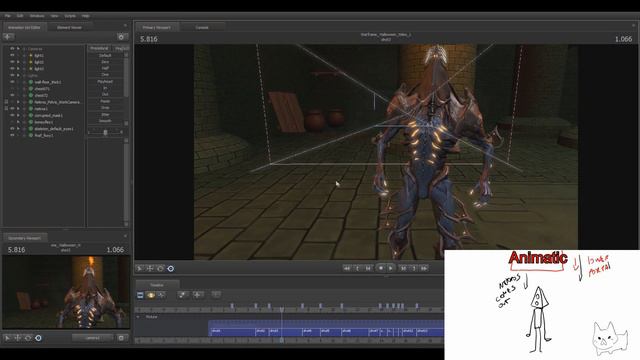Image resolution: width=640 pixels, height=360 pixels.
Task: Expand the light2 animation set
Action: 18,62
